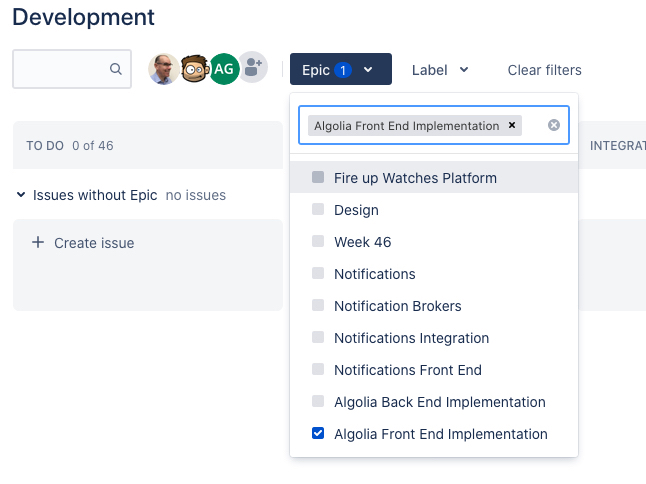Screen dimensions: 646x484
Task: Check the Notifications epic checkbox
Action: tap(318, 273)
